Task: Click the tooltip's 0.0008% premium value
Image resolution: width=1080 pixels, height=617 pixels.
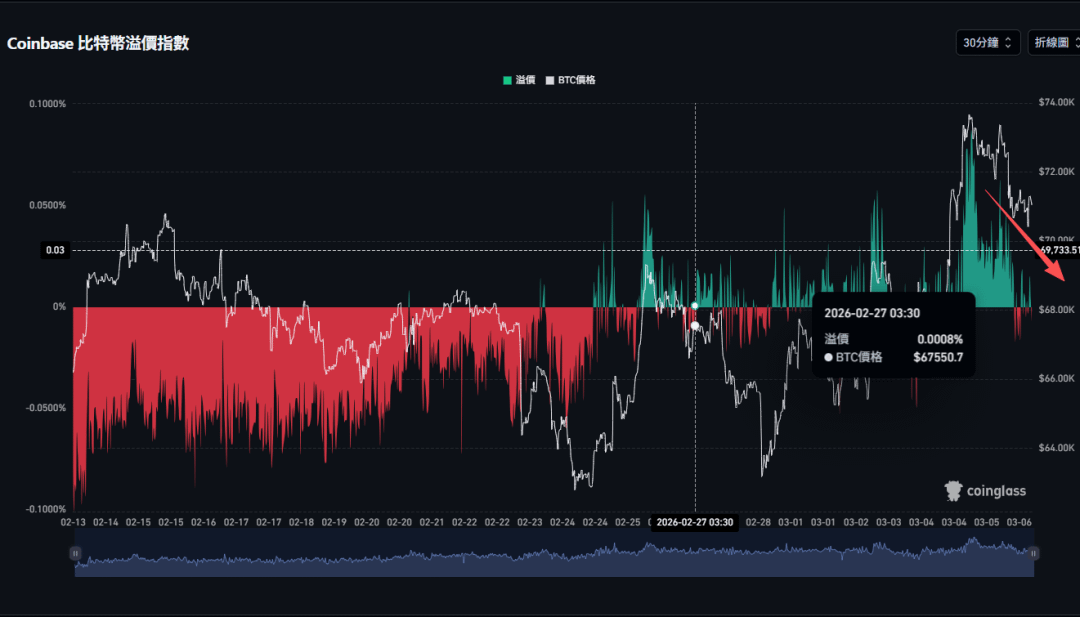Action: coord(940,339)
